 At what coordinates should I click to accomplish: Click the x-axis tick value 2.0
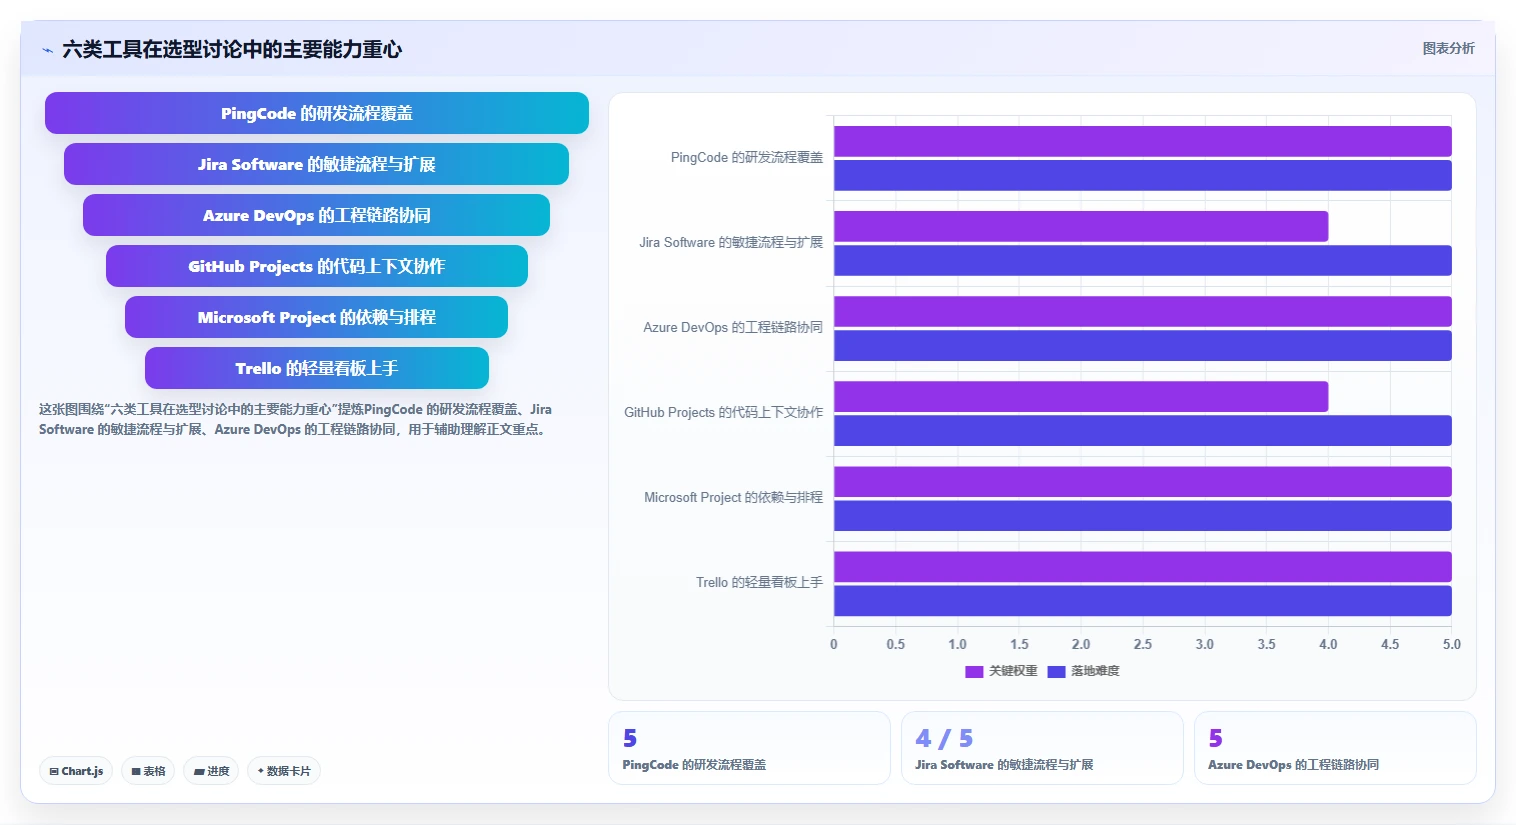(1081, 645)
